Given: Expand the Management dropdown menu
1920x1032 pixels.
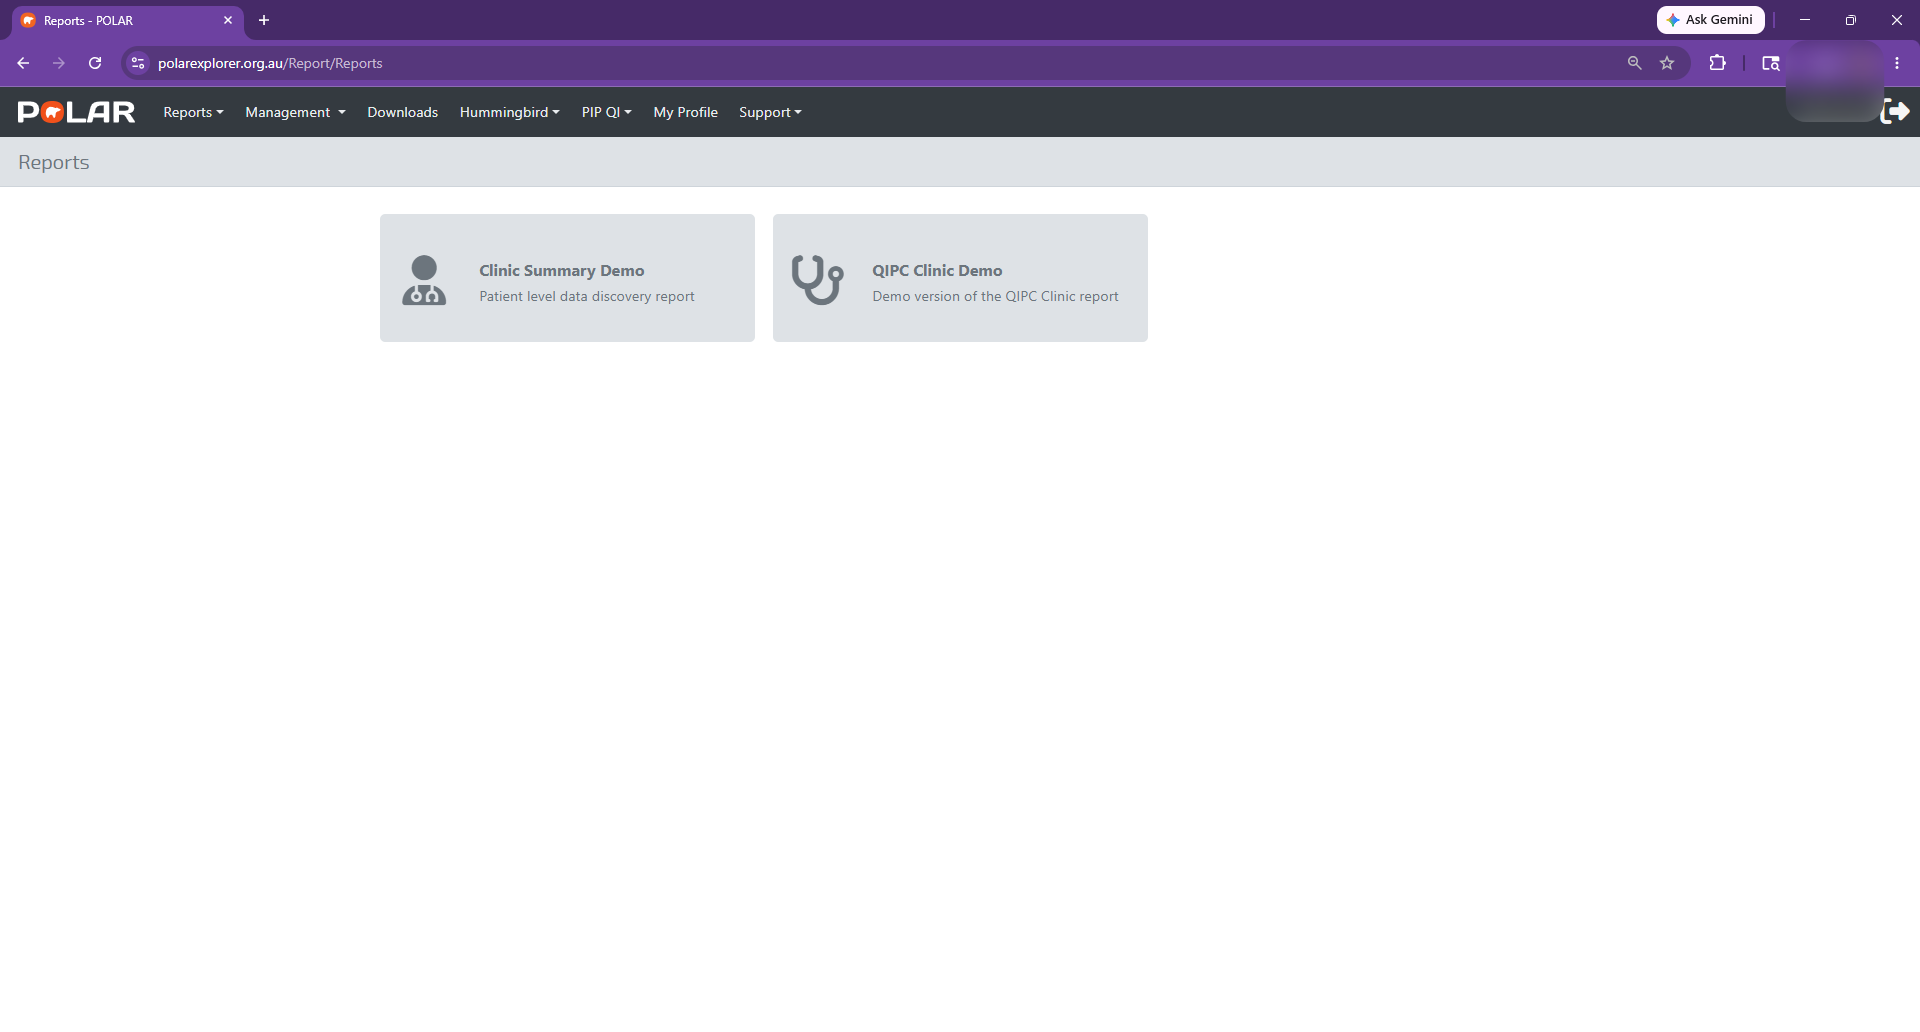Looking at the screenshot, I should coord(295,112).
